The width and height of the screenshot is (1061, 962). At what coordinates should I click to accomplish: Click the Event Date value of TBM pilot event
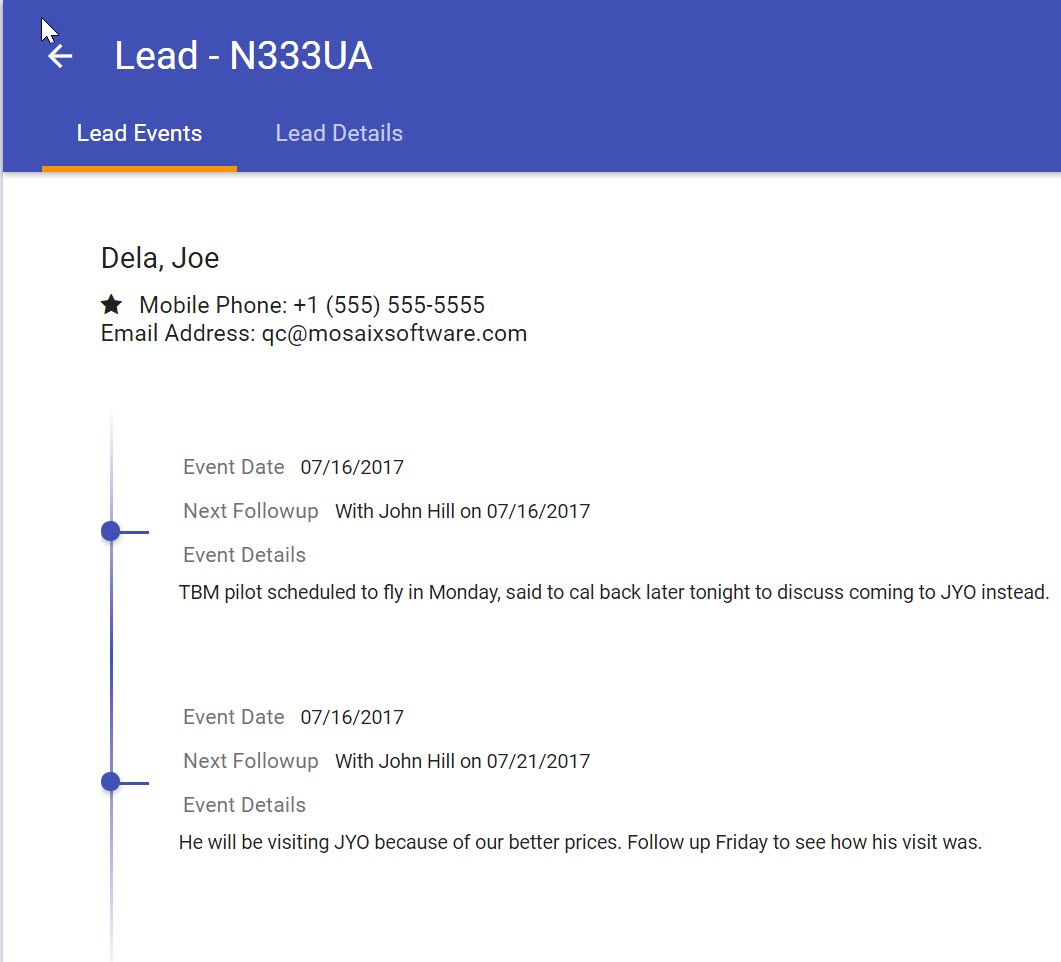tap(352, 467)
